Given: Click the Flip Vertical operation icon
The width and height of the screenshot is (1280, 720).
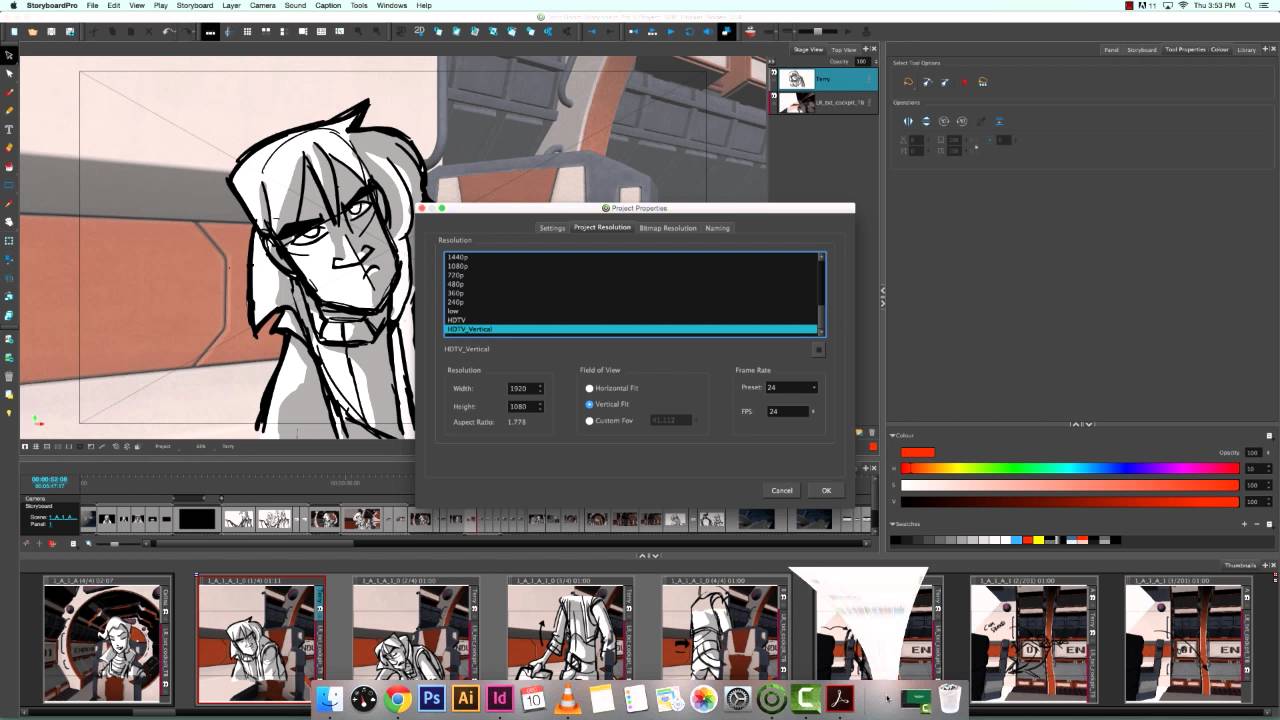Looking at the screenshot, I should pyautogui.click(x=926, y=121).
